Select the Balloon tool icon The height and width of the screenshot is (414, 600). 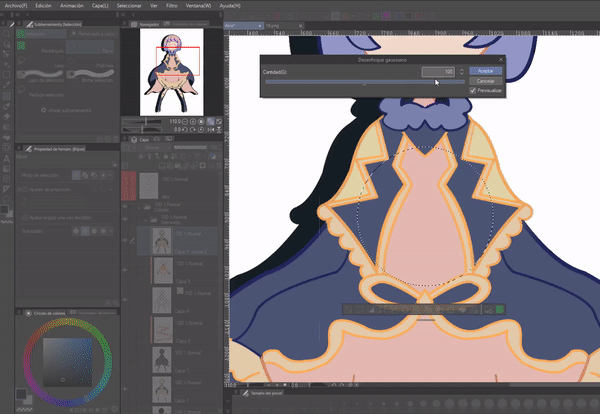6,199
